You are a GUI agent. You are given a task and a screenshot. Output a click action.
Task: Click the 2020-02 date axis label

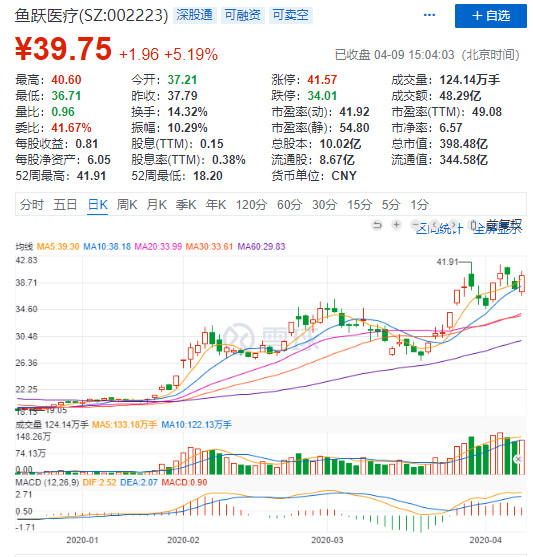(183, 540)
